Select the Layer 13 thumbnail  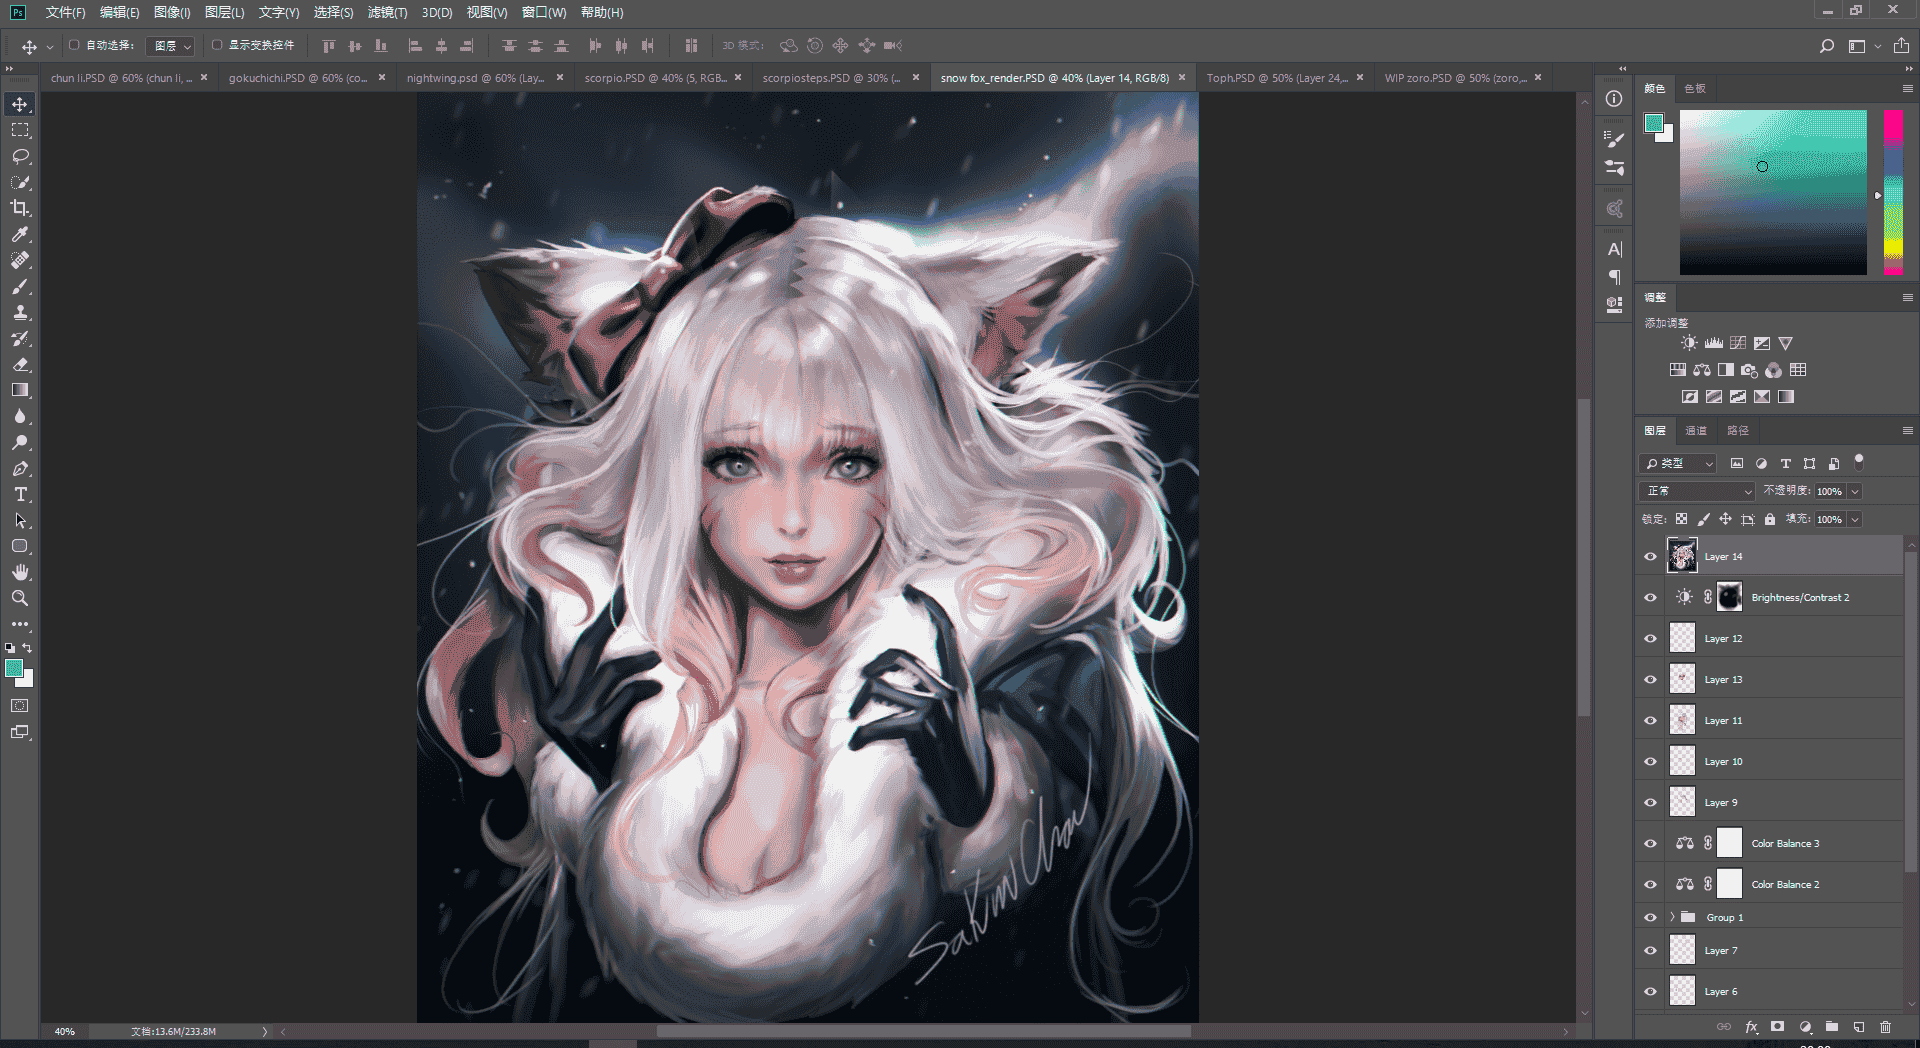point(1683,680)
